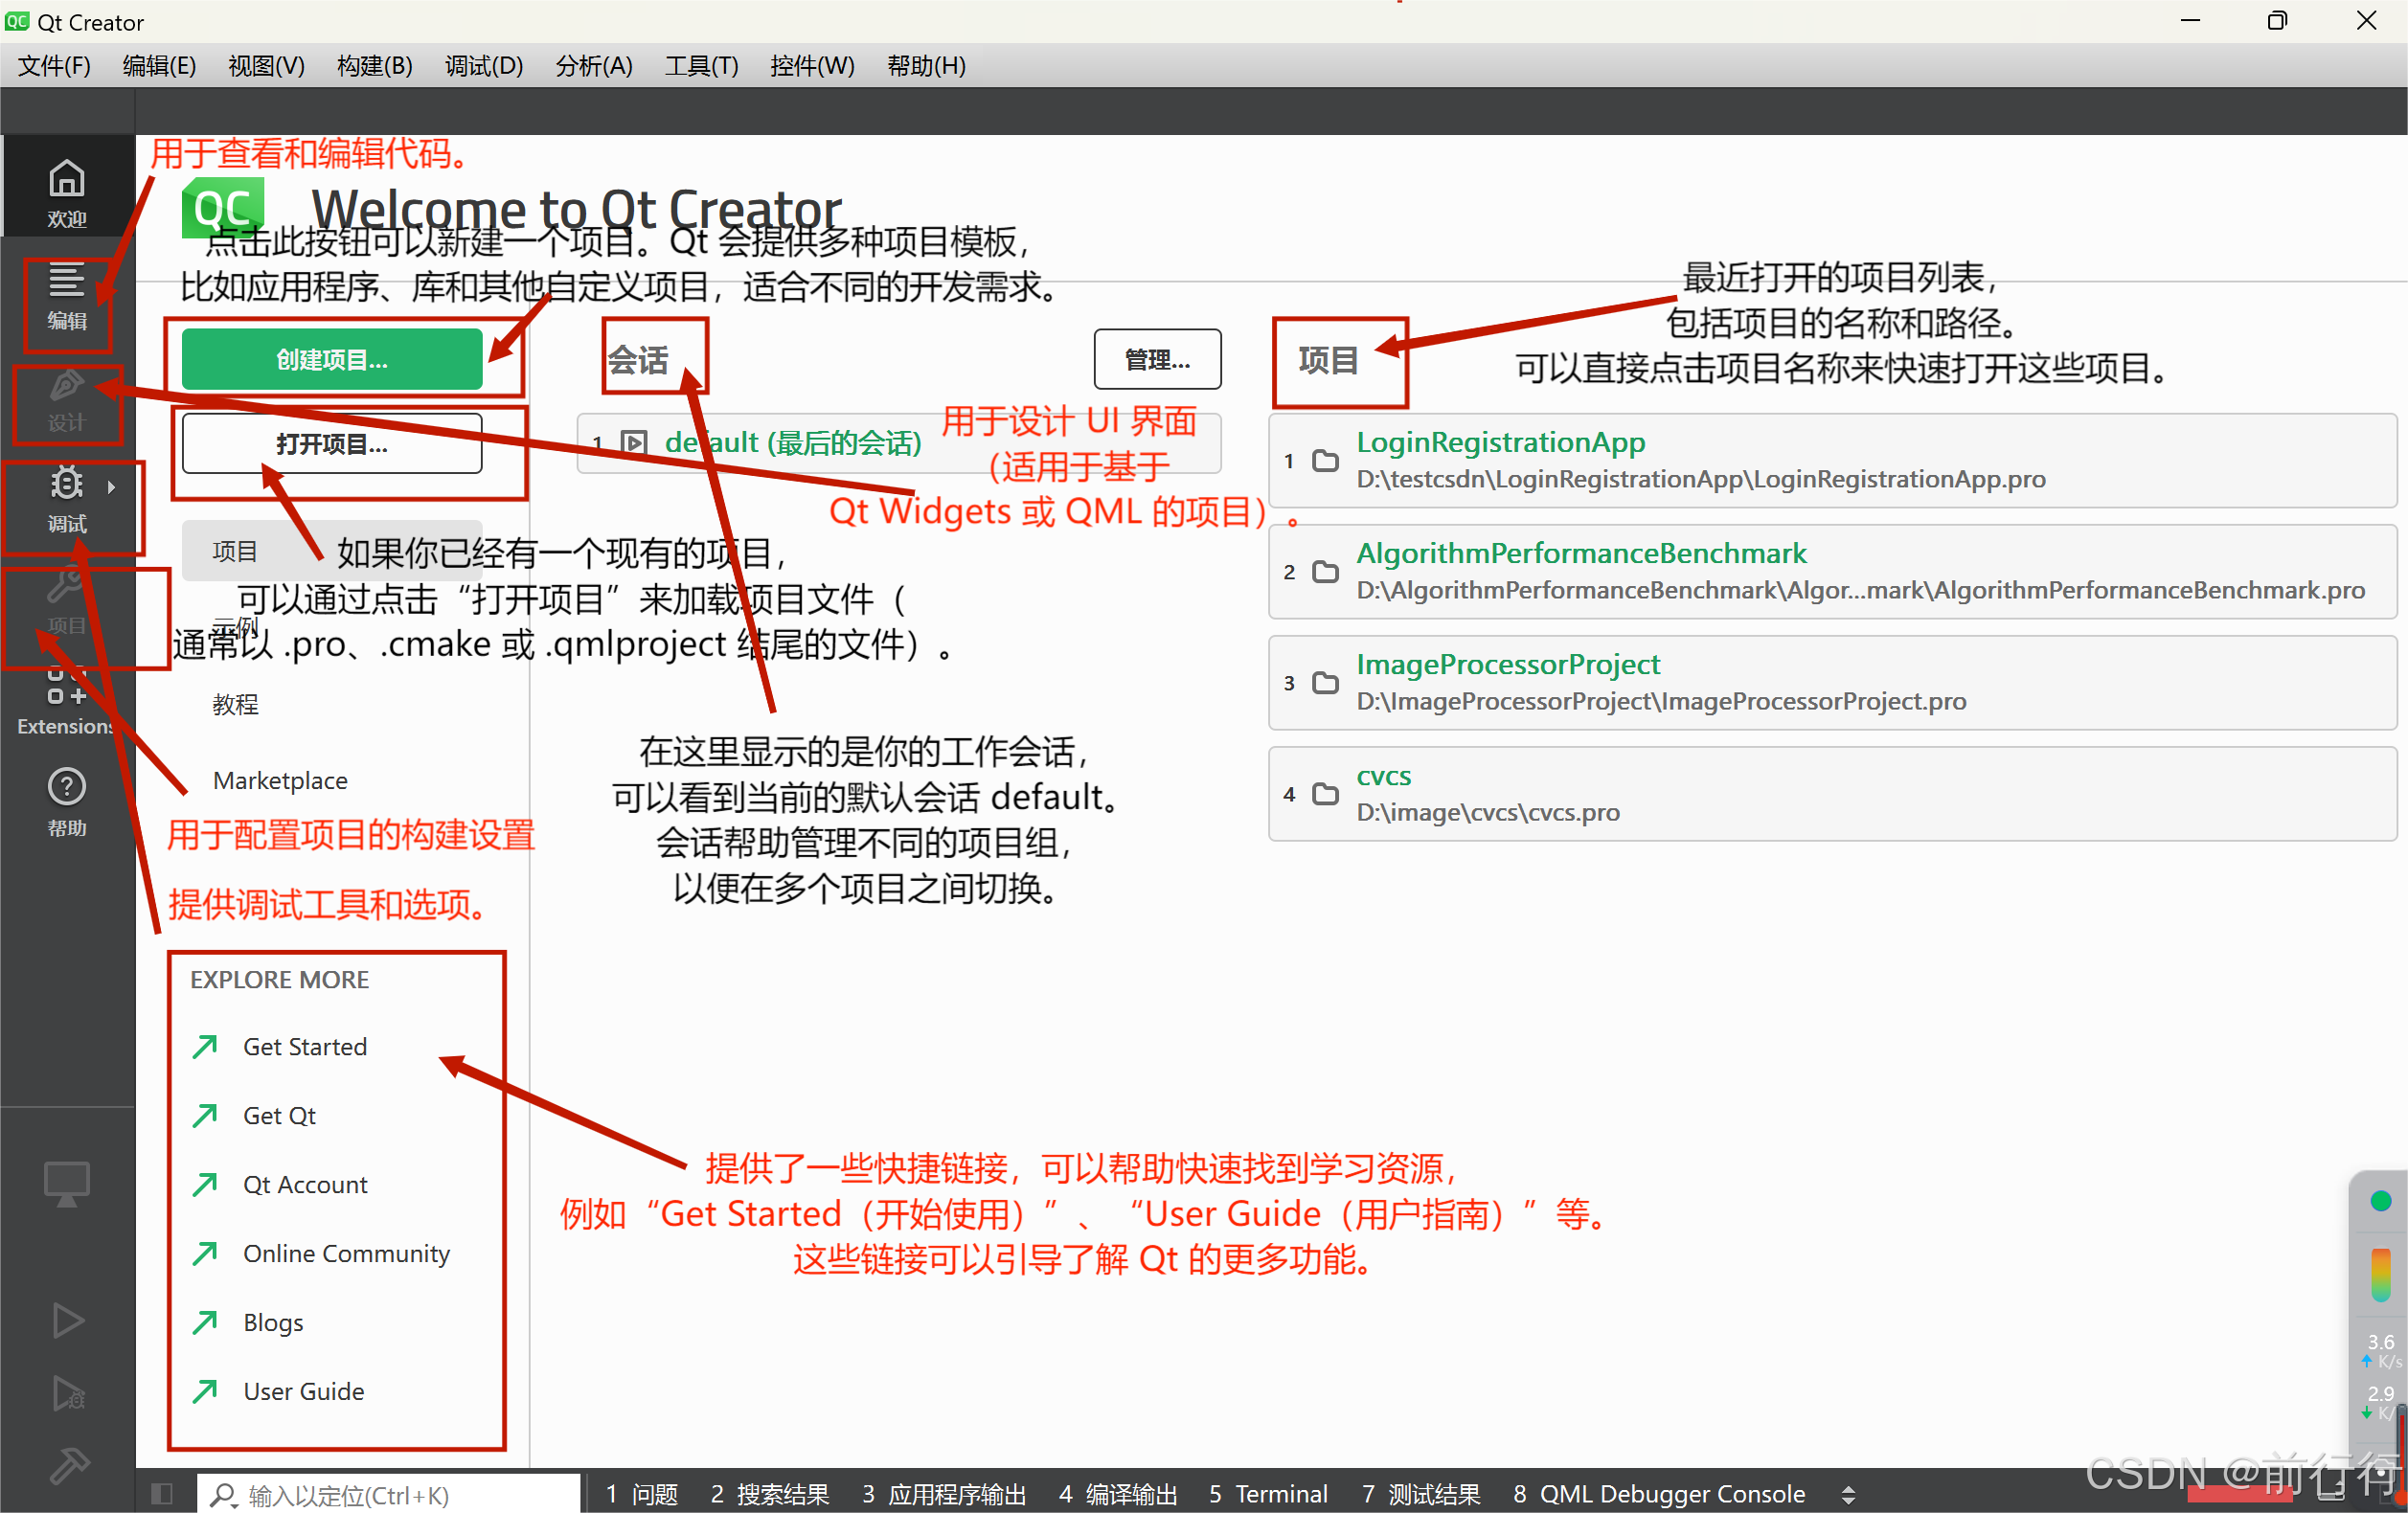The height and width of the screenshot is (1513, 2408).
Task: Click the 管理... sessions button
Action: click(1157, 360)
